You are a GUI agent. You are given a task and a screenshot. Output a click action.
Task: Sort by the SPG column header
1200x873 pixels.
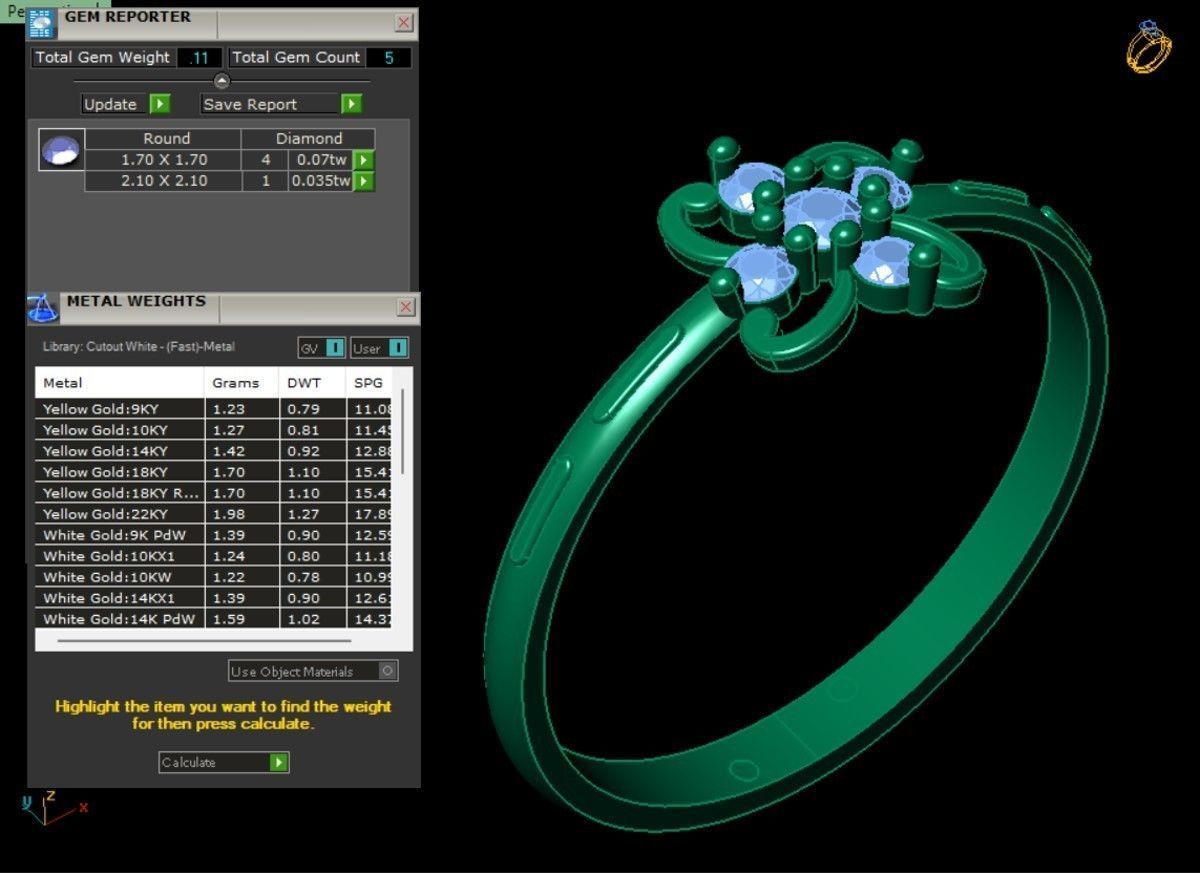tap(369, 383)
